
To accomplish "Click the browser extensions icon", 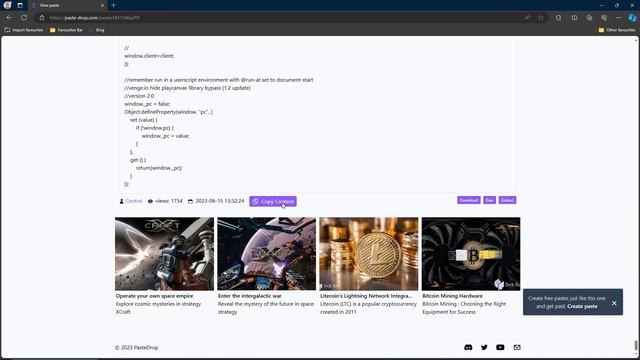I will tap(558, 18).
